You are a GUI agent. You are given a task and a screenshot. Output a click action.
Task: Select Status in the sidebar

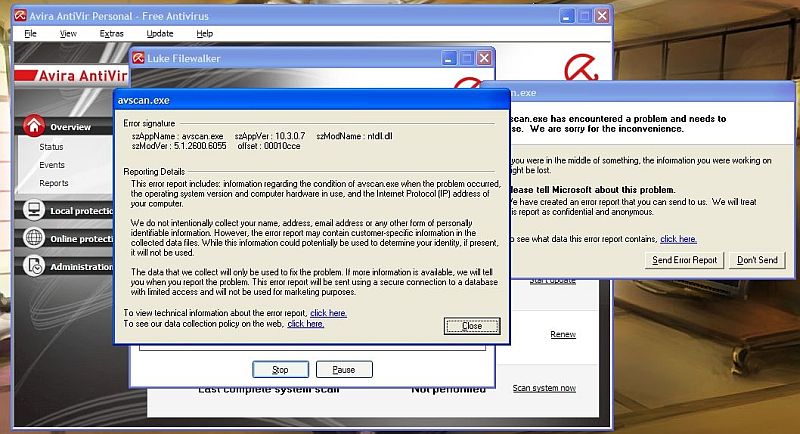[x=51, y=147]
